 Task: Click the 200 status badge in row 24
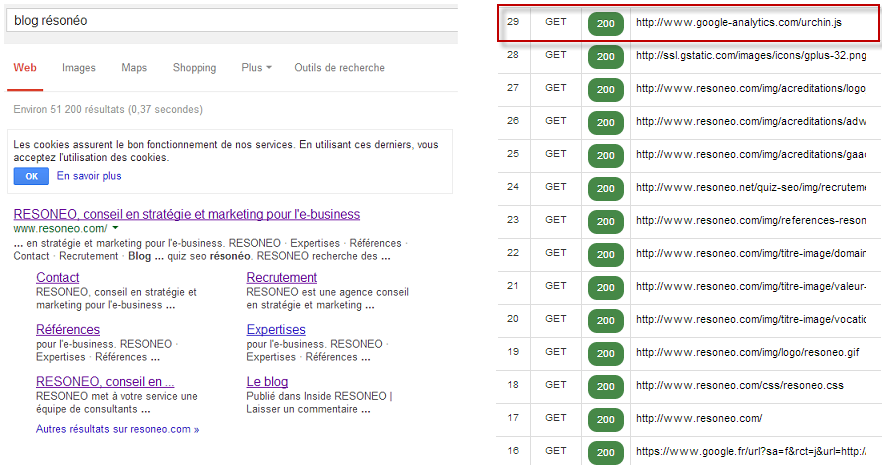tap(606, 189)
